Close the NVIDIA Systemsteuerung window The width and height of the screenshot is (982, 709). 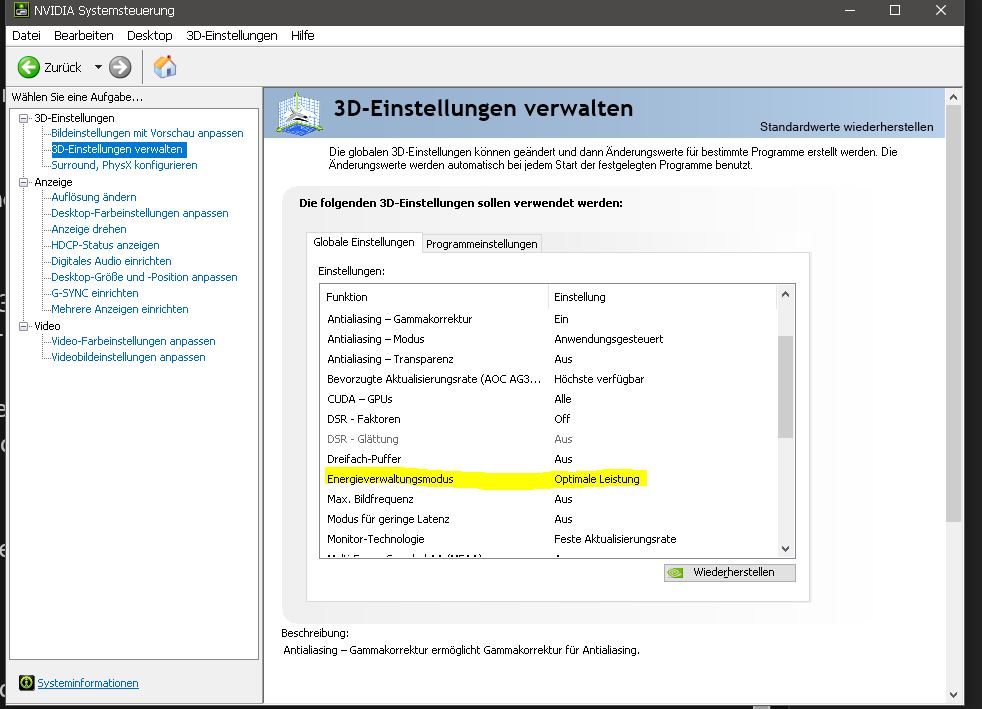tap(941, 11)
